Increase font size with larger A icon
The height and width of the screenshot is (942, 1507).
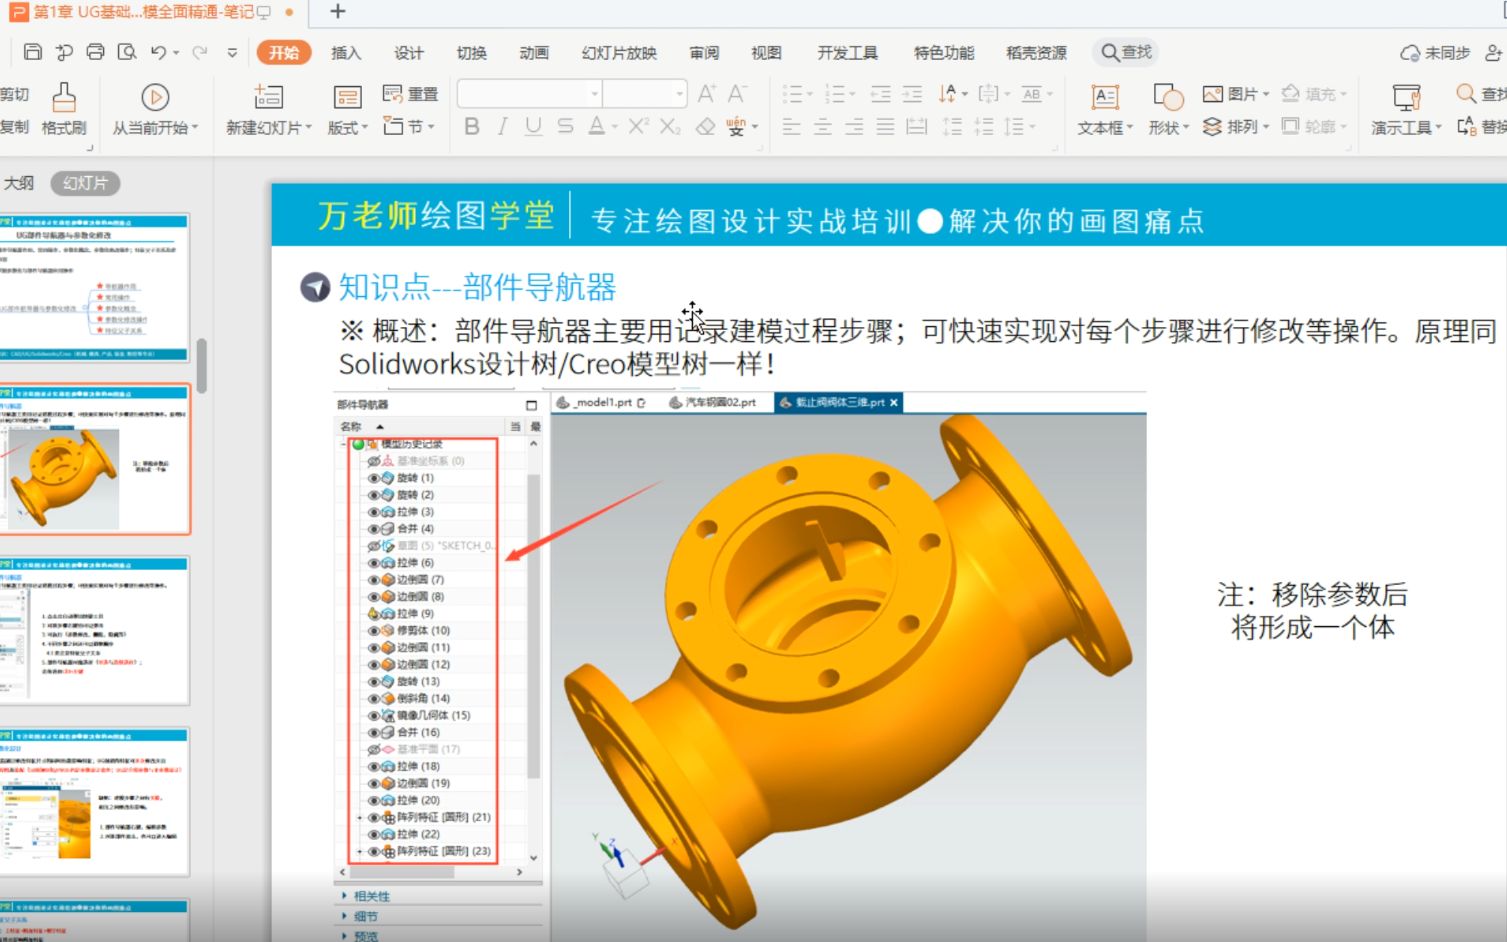707,94
